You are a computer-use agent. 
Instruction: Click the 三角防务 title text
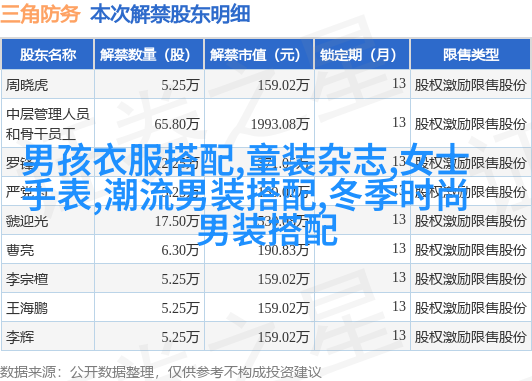(40, 14)
